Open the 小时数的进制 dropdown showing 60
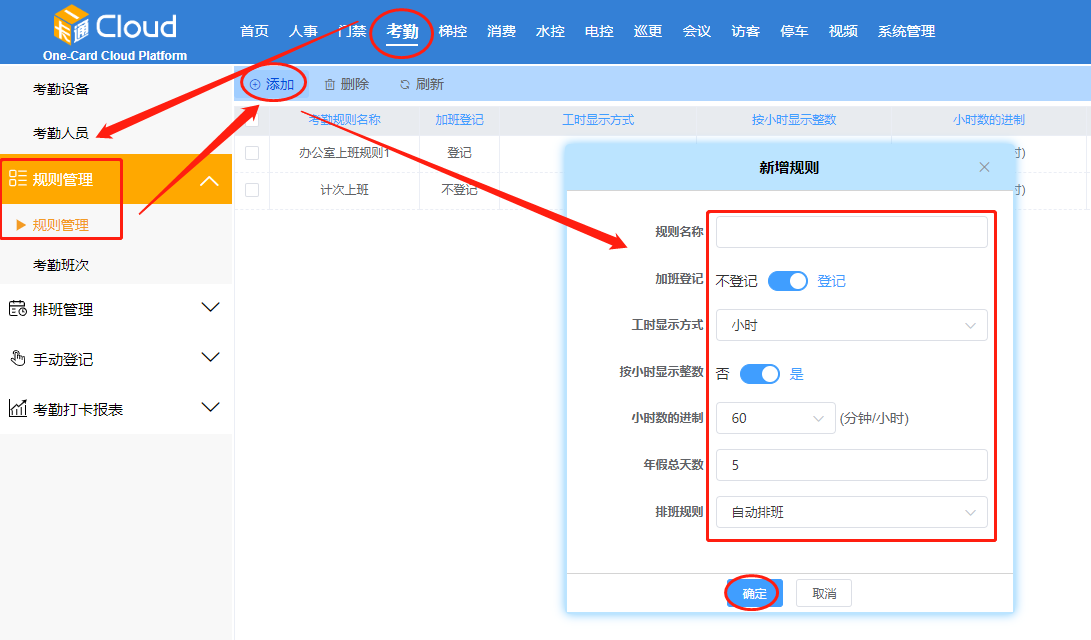 [775, 418]
